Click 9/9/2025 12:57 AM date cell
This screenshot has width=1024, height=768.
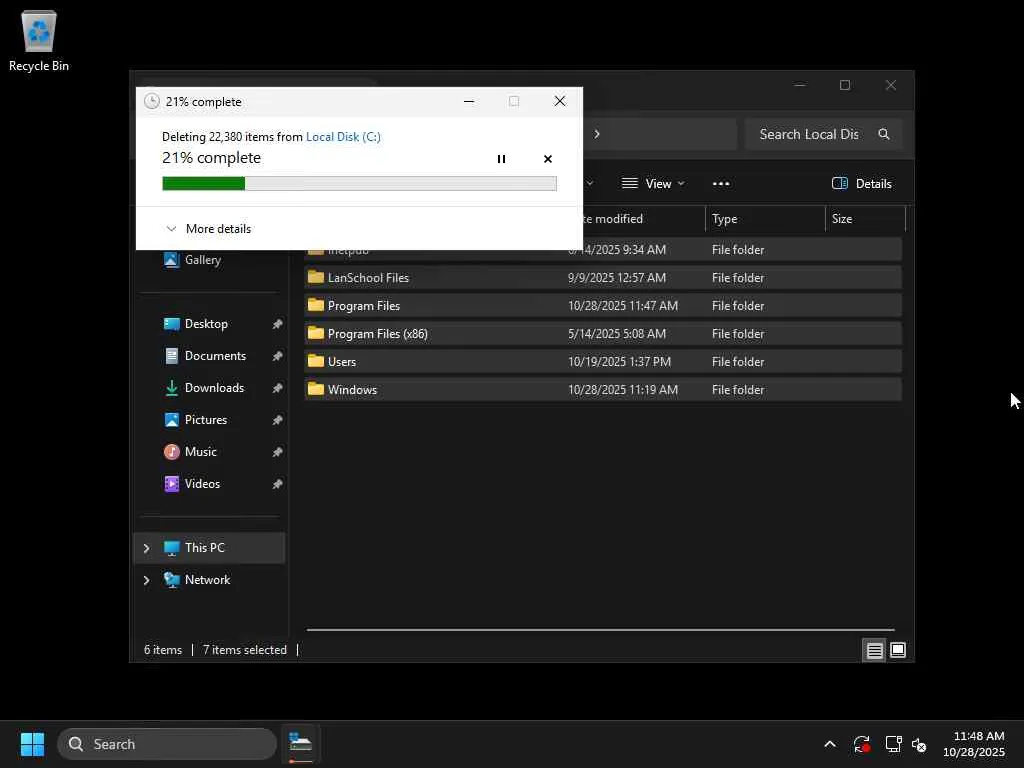616,278
